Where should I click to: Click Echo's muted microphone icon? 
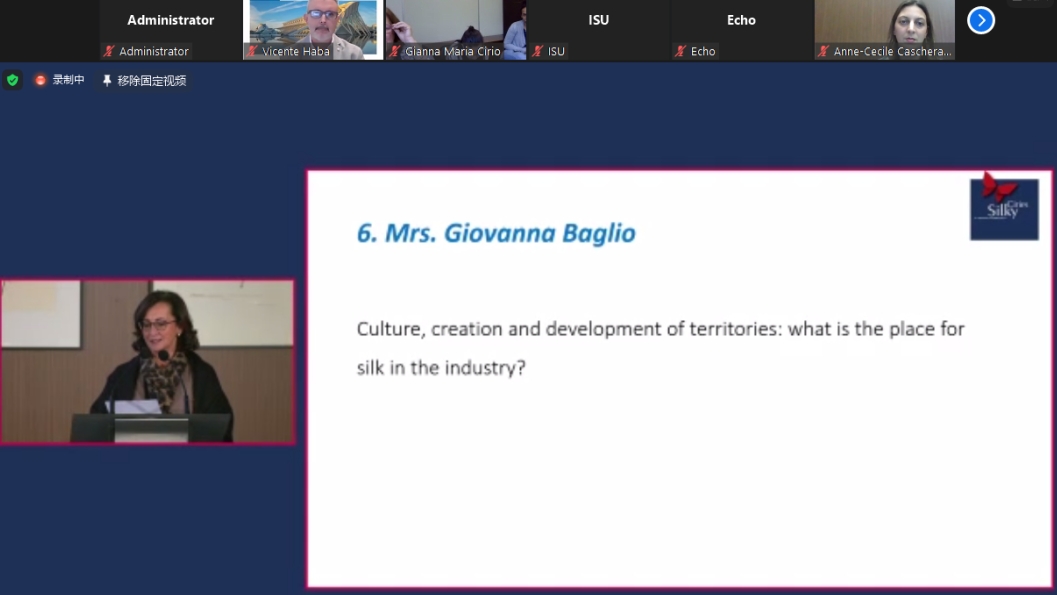(x=681, y=51)
